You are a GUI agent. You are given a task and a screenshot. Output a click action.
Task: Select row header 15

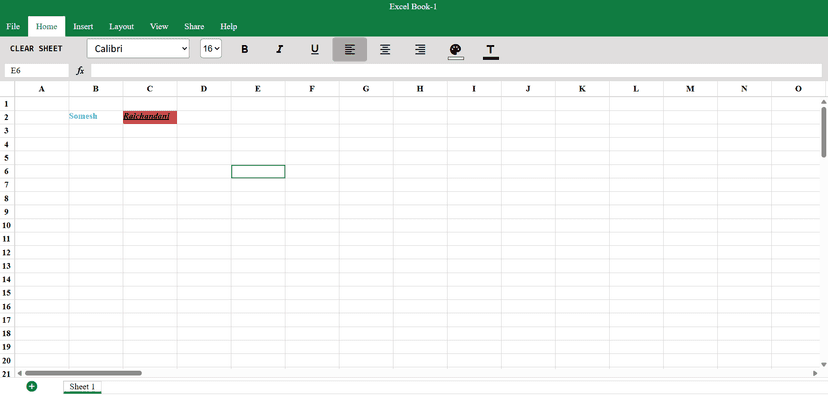point(7,293)
